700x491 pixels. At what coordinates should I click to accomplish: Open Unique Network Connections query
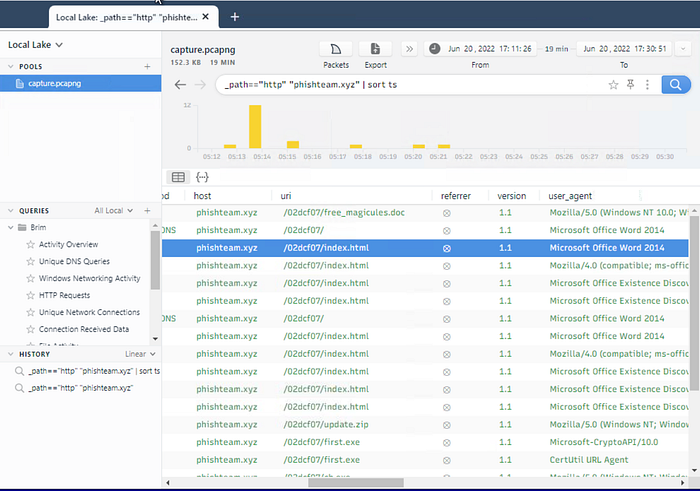[89, 312]
